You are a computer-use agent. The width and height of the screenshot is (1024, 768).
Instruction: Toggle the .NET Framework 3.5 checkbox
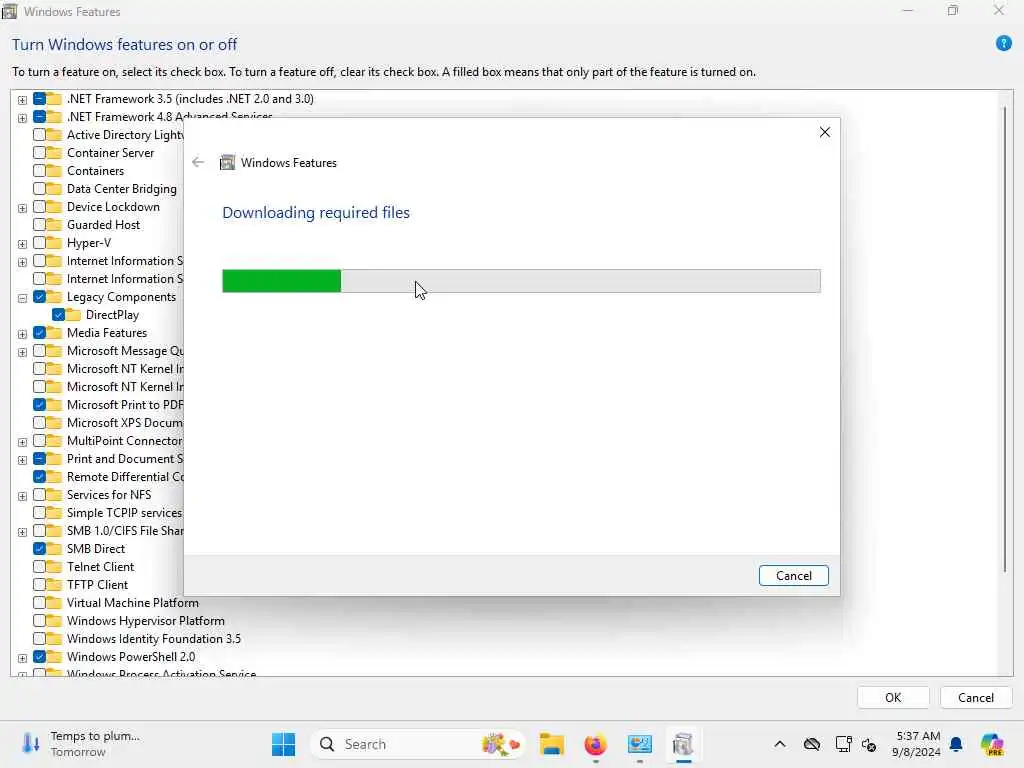[x=39, y=99]
